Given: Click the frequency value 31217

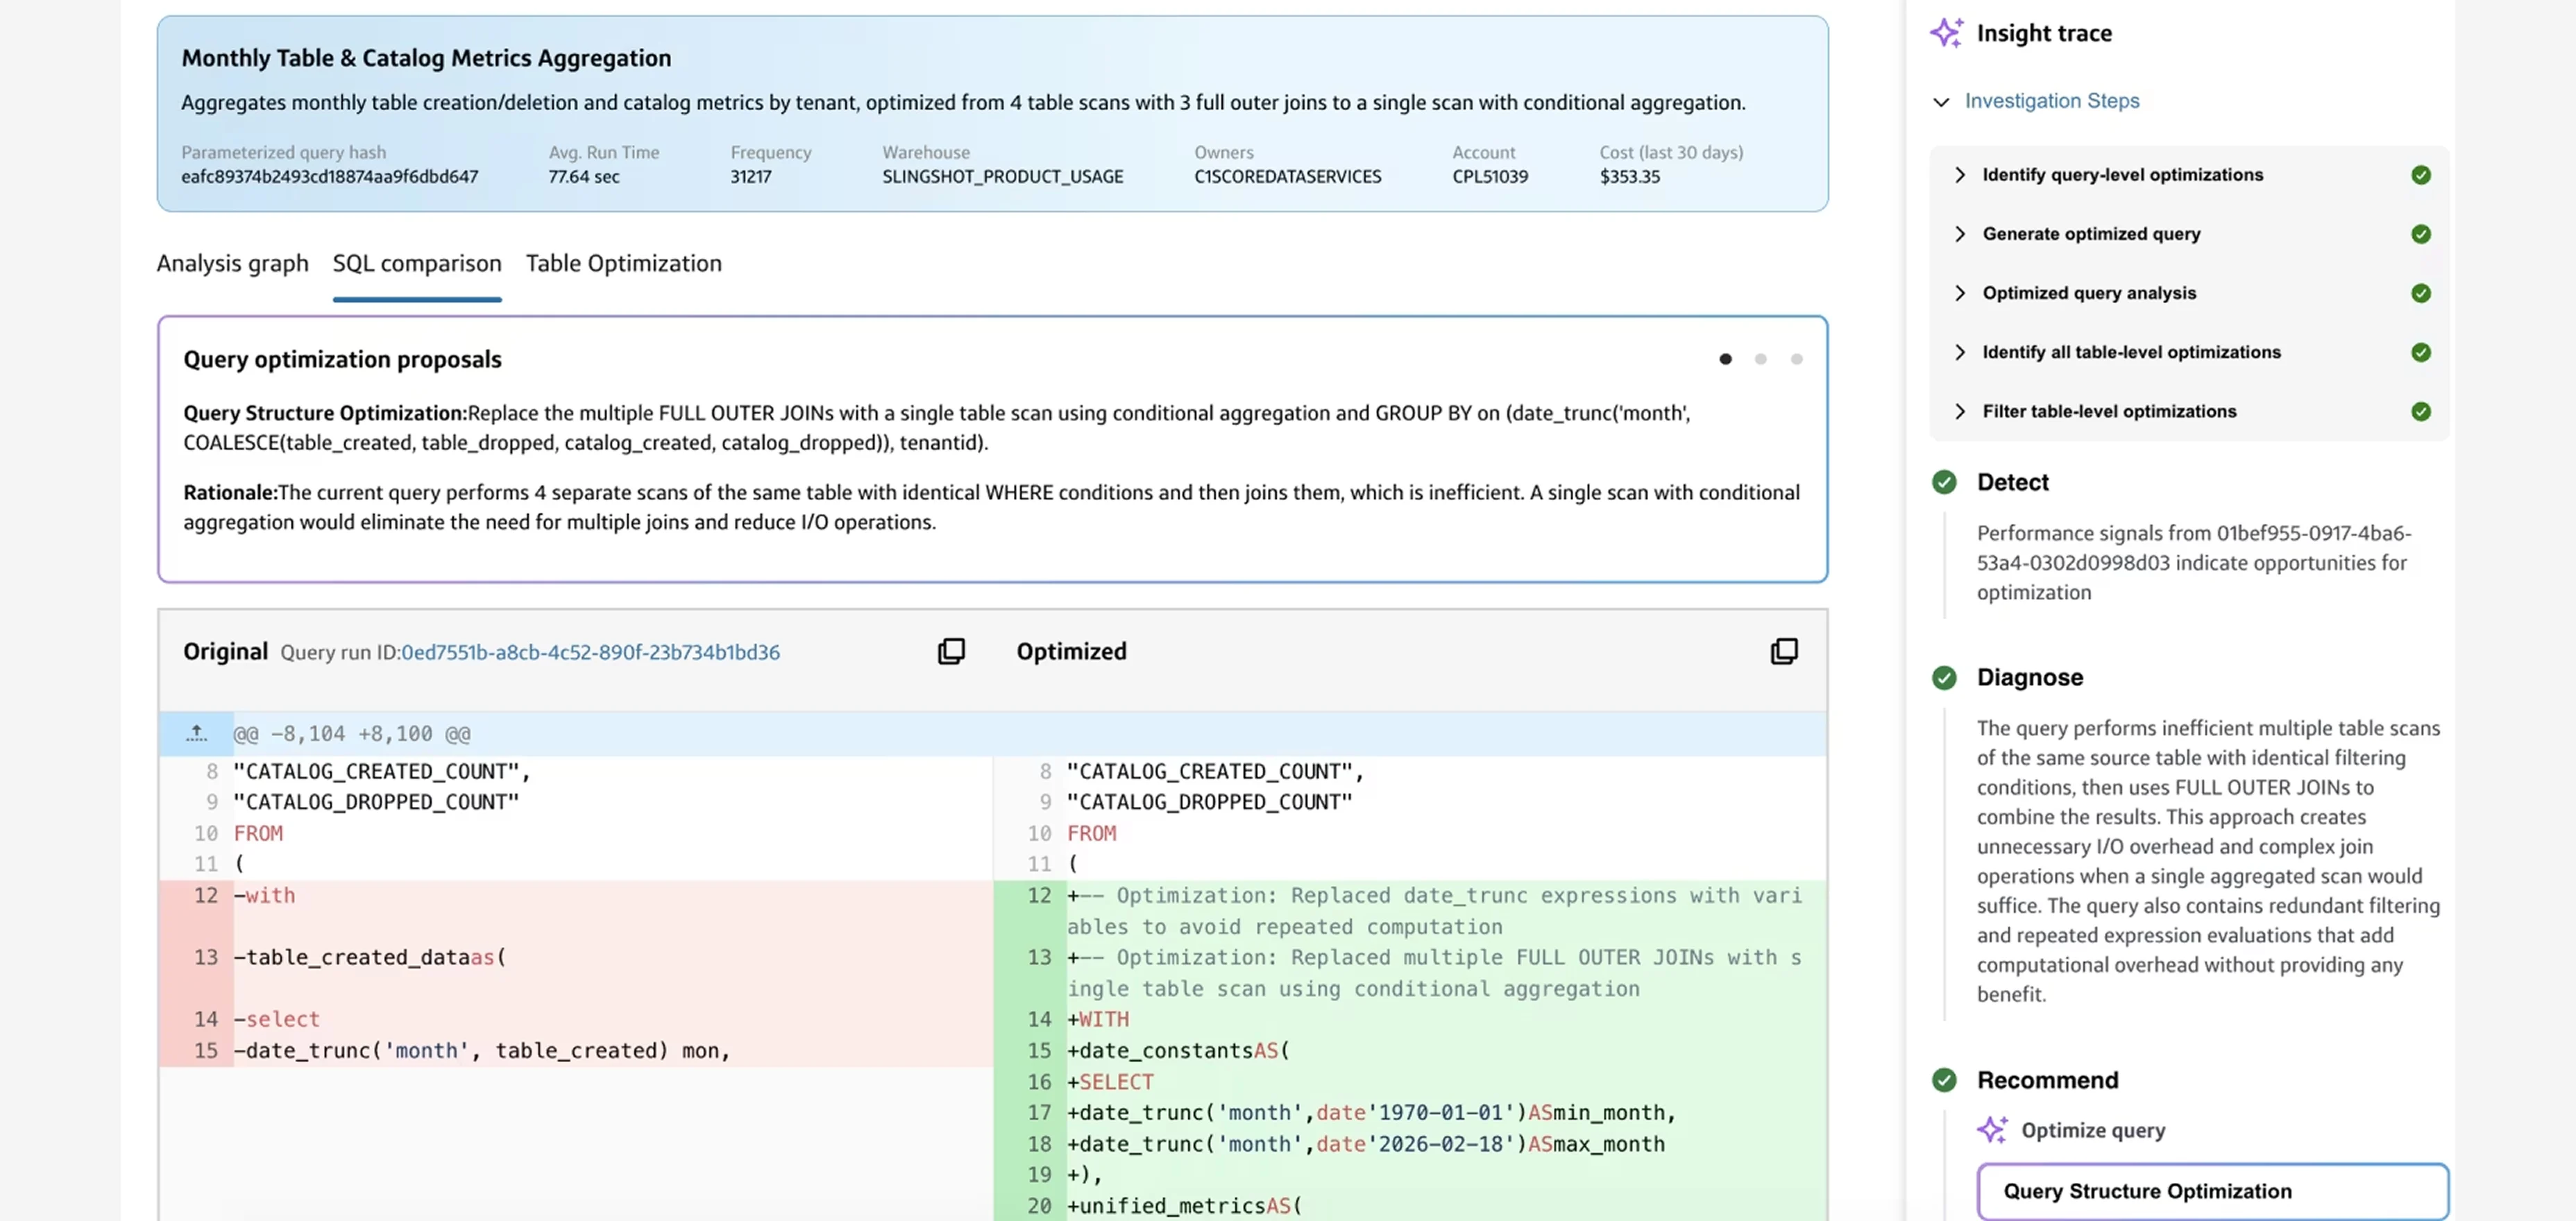Looking at the screenshot, I should (751, 177).
